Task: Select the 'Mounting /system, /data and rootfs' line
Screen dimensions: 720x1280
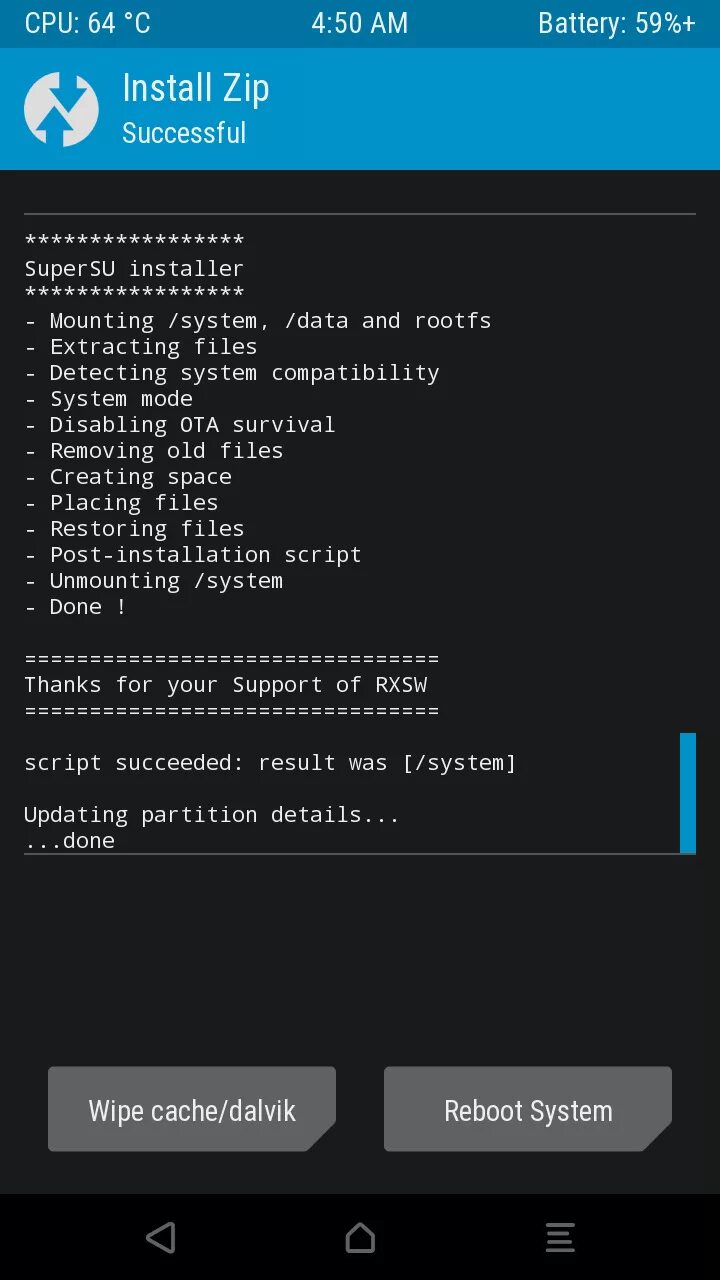Action: pos(258,320)
